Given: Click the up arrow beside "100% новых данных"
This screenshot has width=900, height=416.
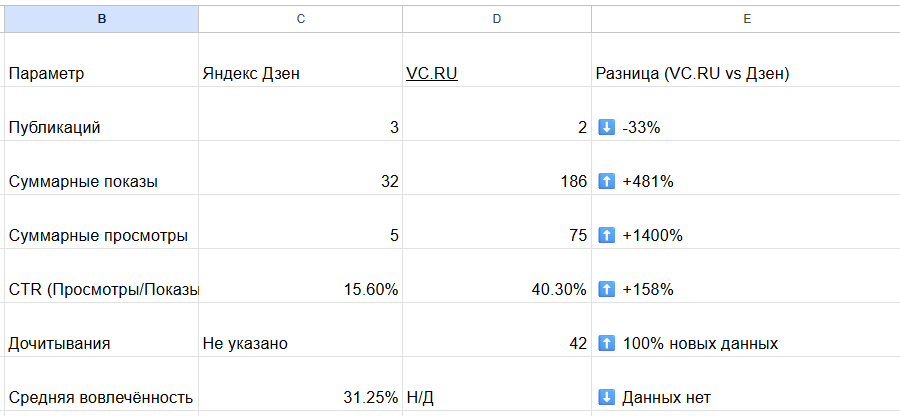Looking at the screenshot, I should tap(605, 343).
